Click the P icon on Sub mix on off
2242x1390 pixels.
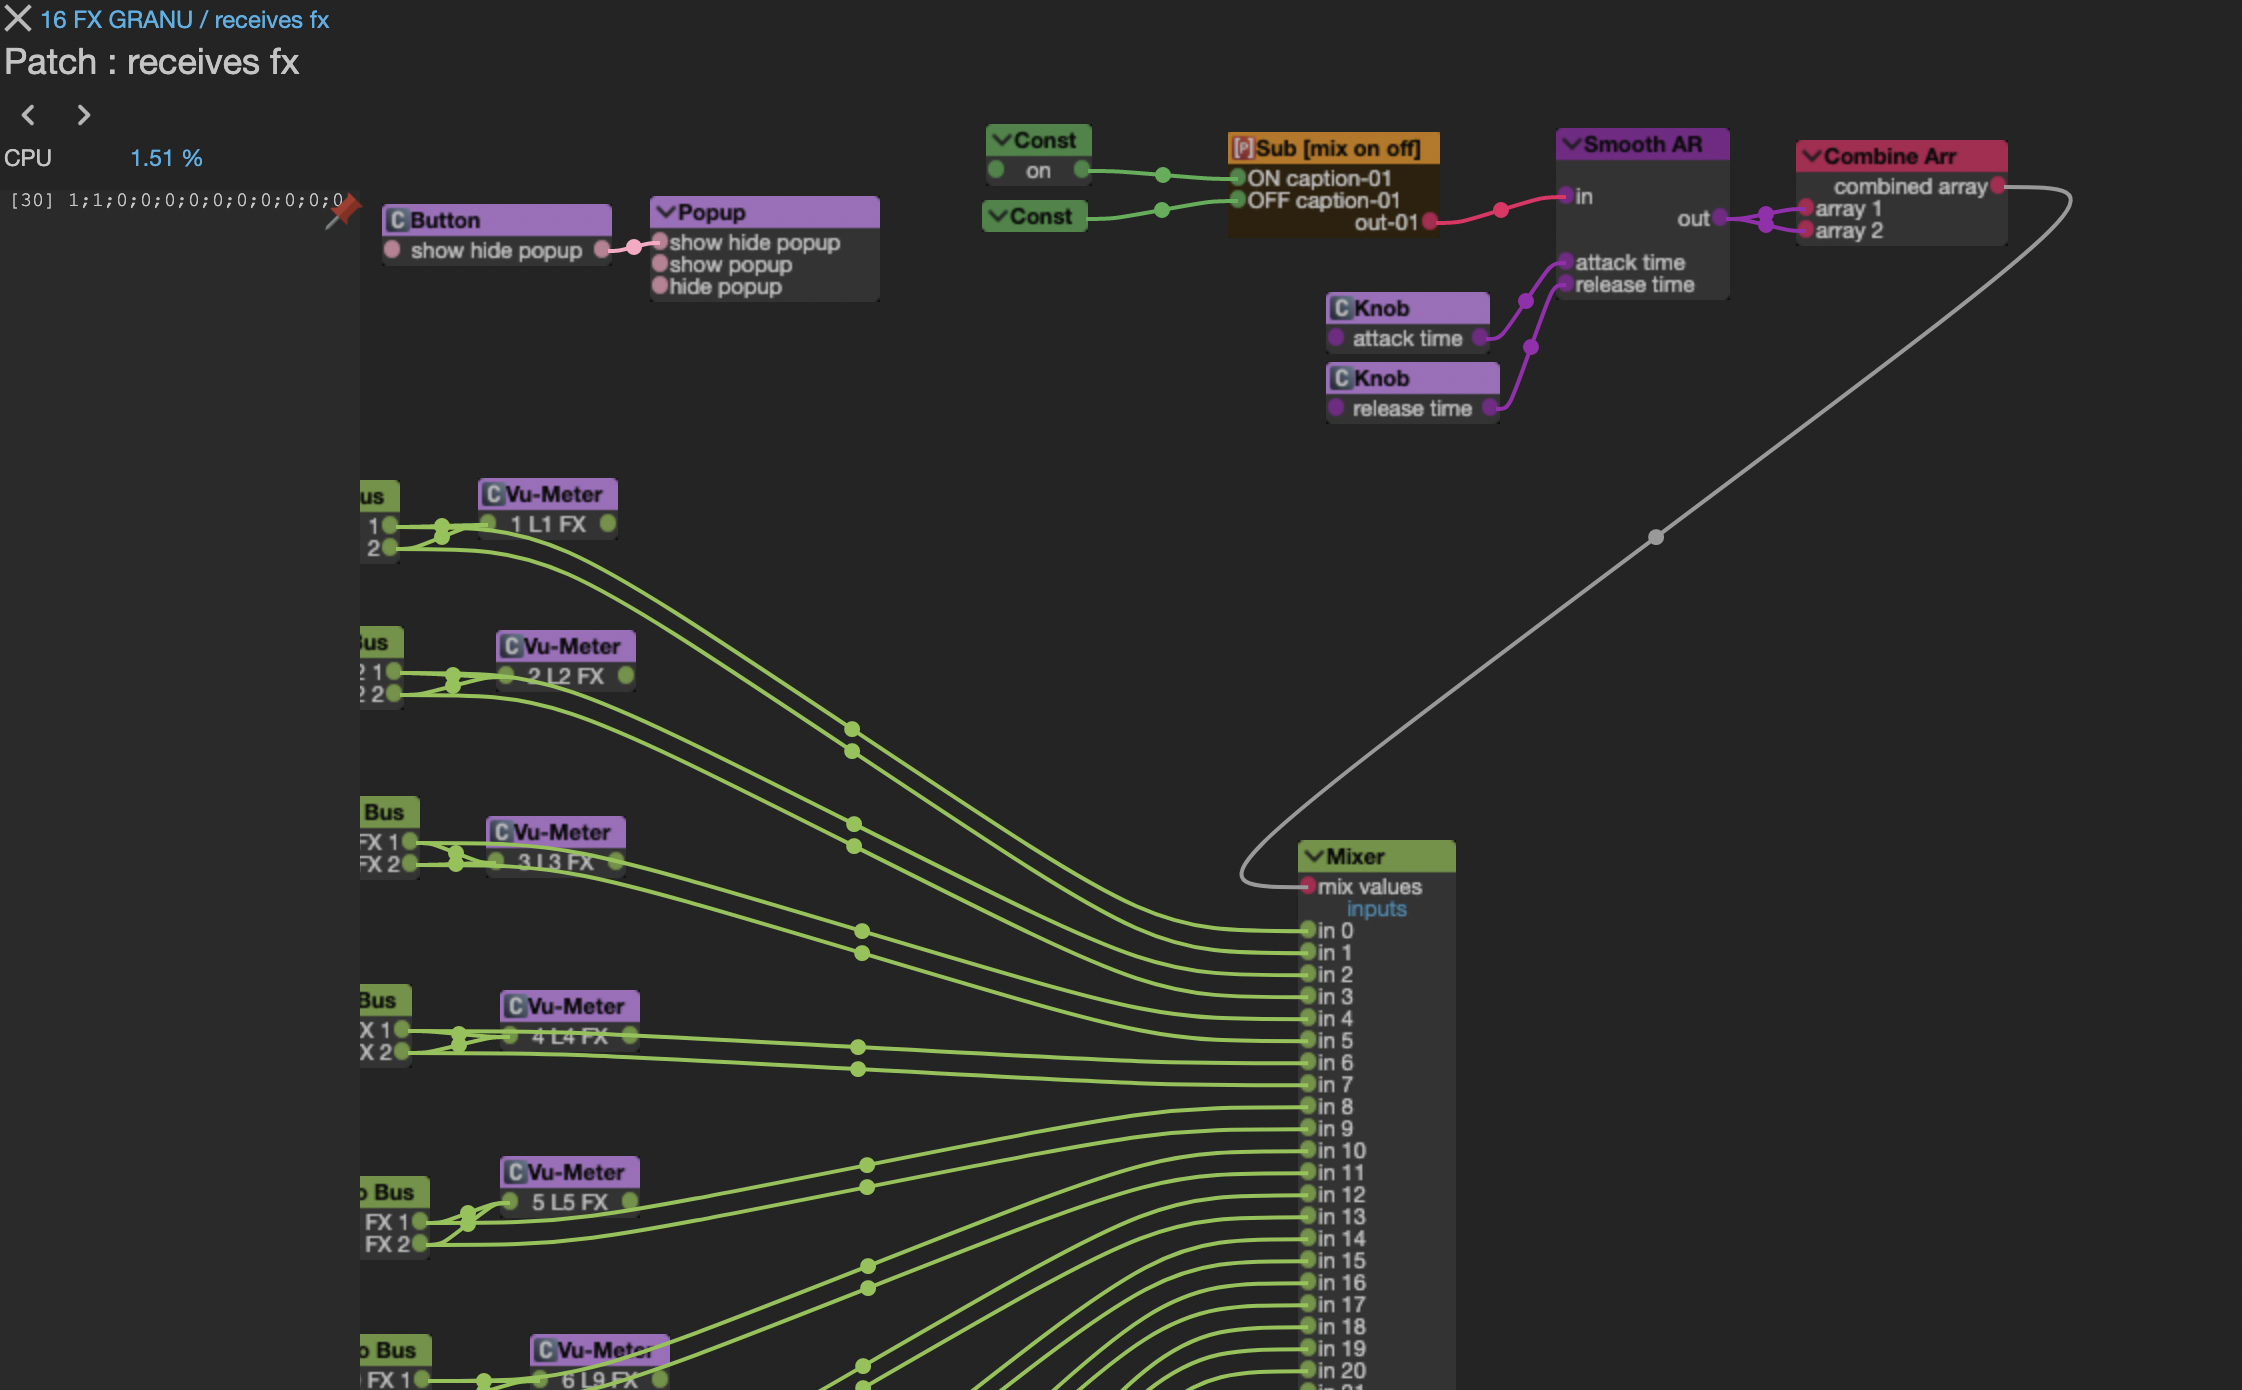1243,148
